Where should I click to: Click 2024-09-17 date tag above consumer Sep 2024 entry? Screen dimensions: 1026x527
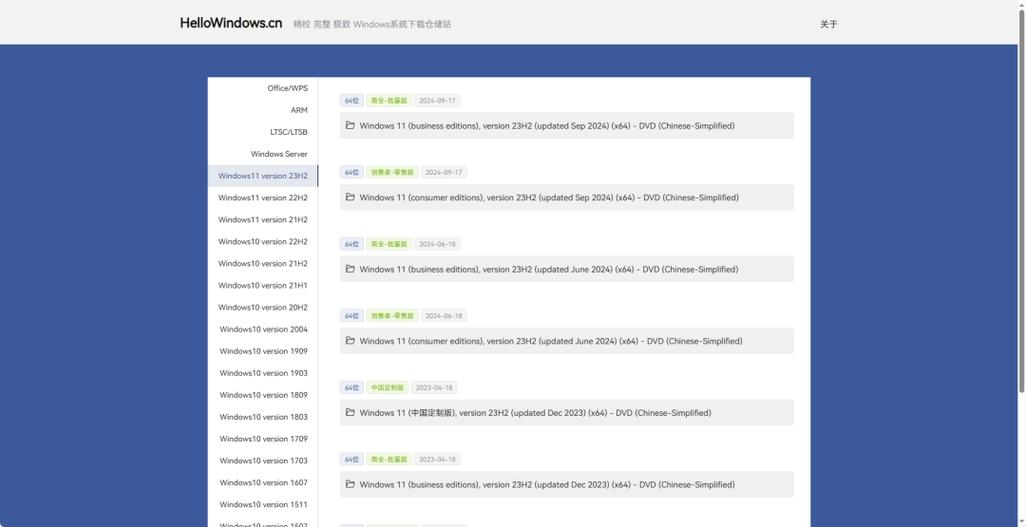click(444, 173)
